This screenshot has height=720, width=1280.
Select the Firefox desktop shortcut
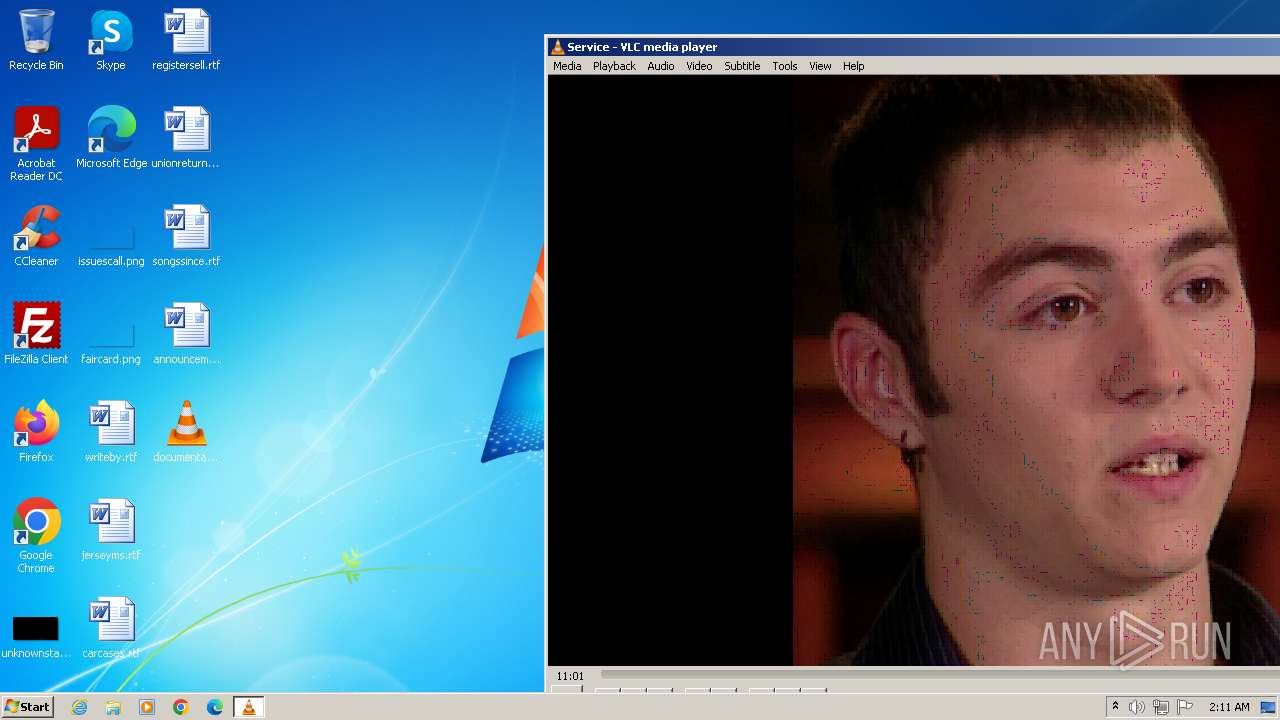click(x=36, y=432)
